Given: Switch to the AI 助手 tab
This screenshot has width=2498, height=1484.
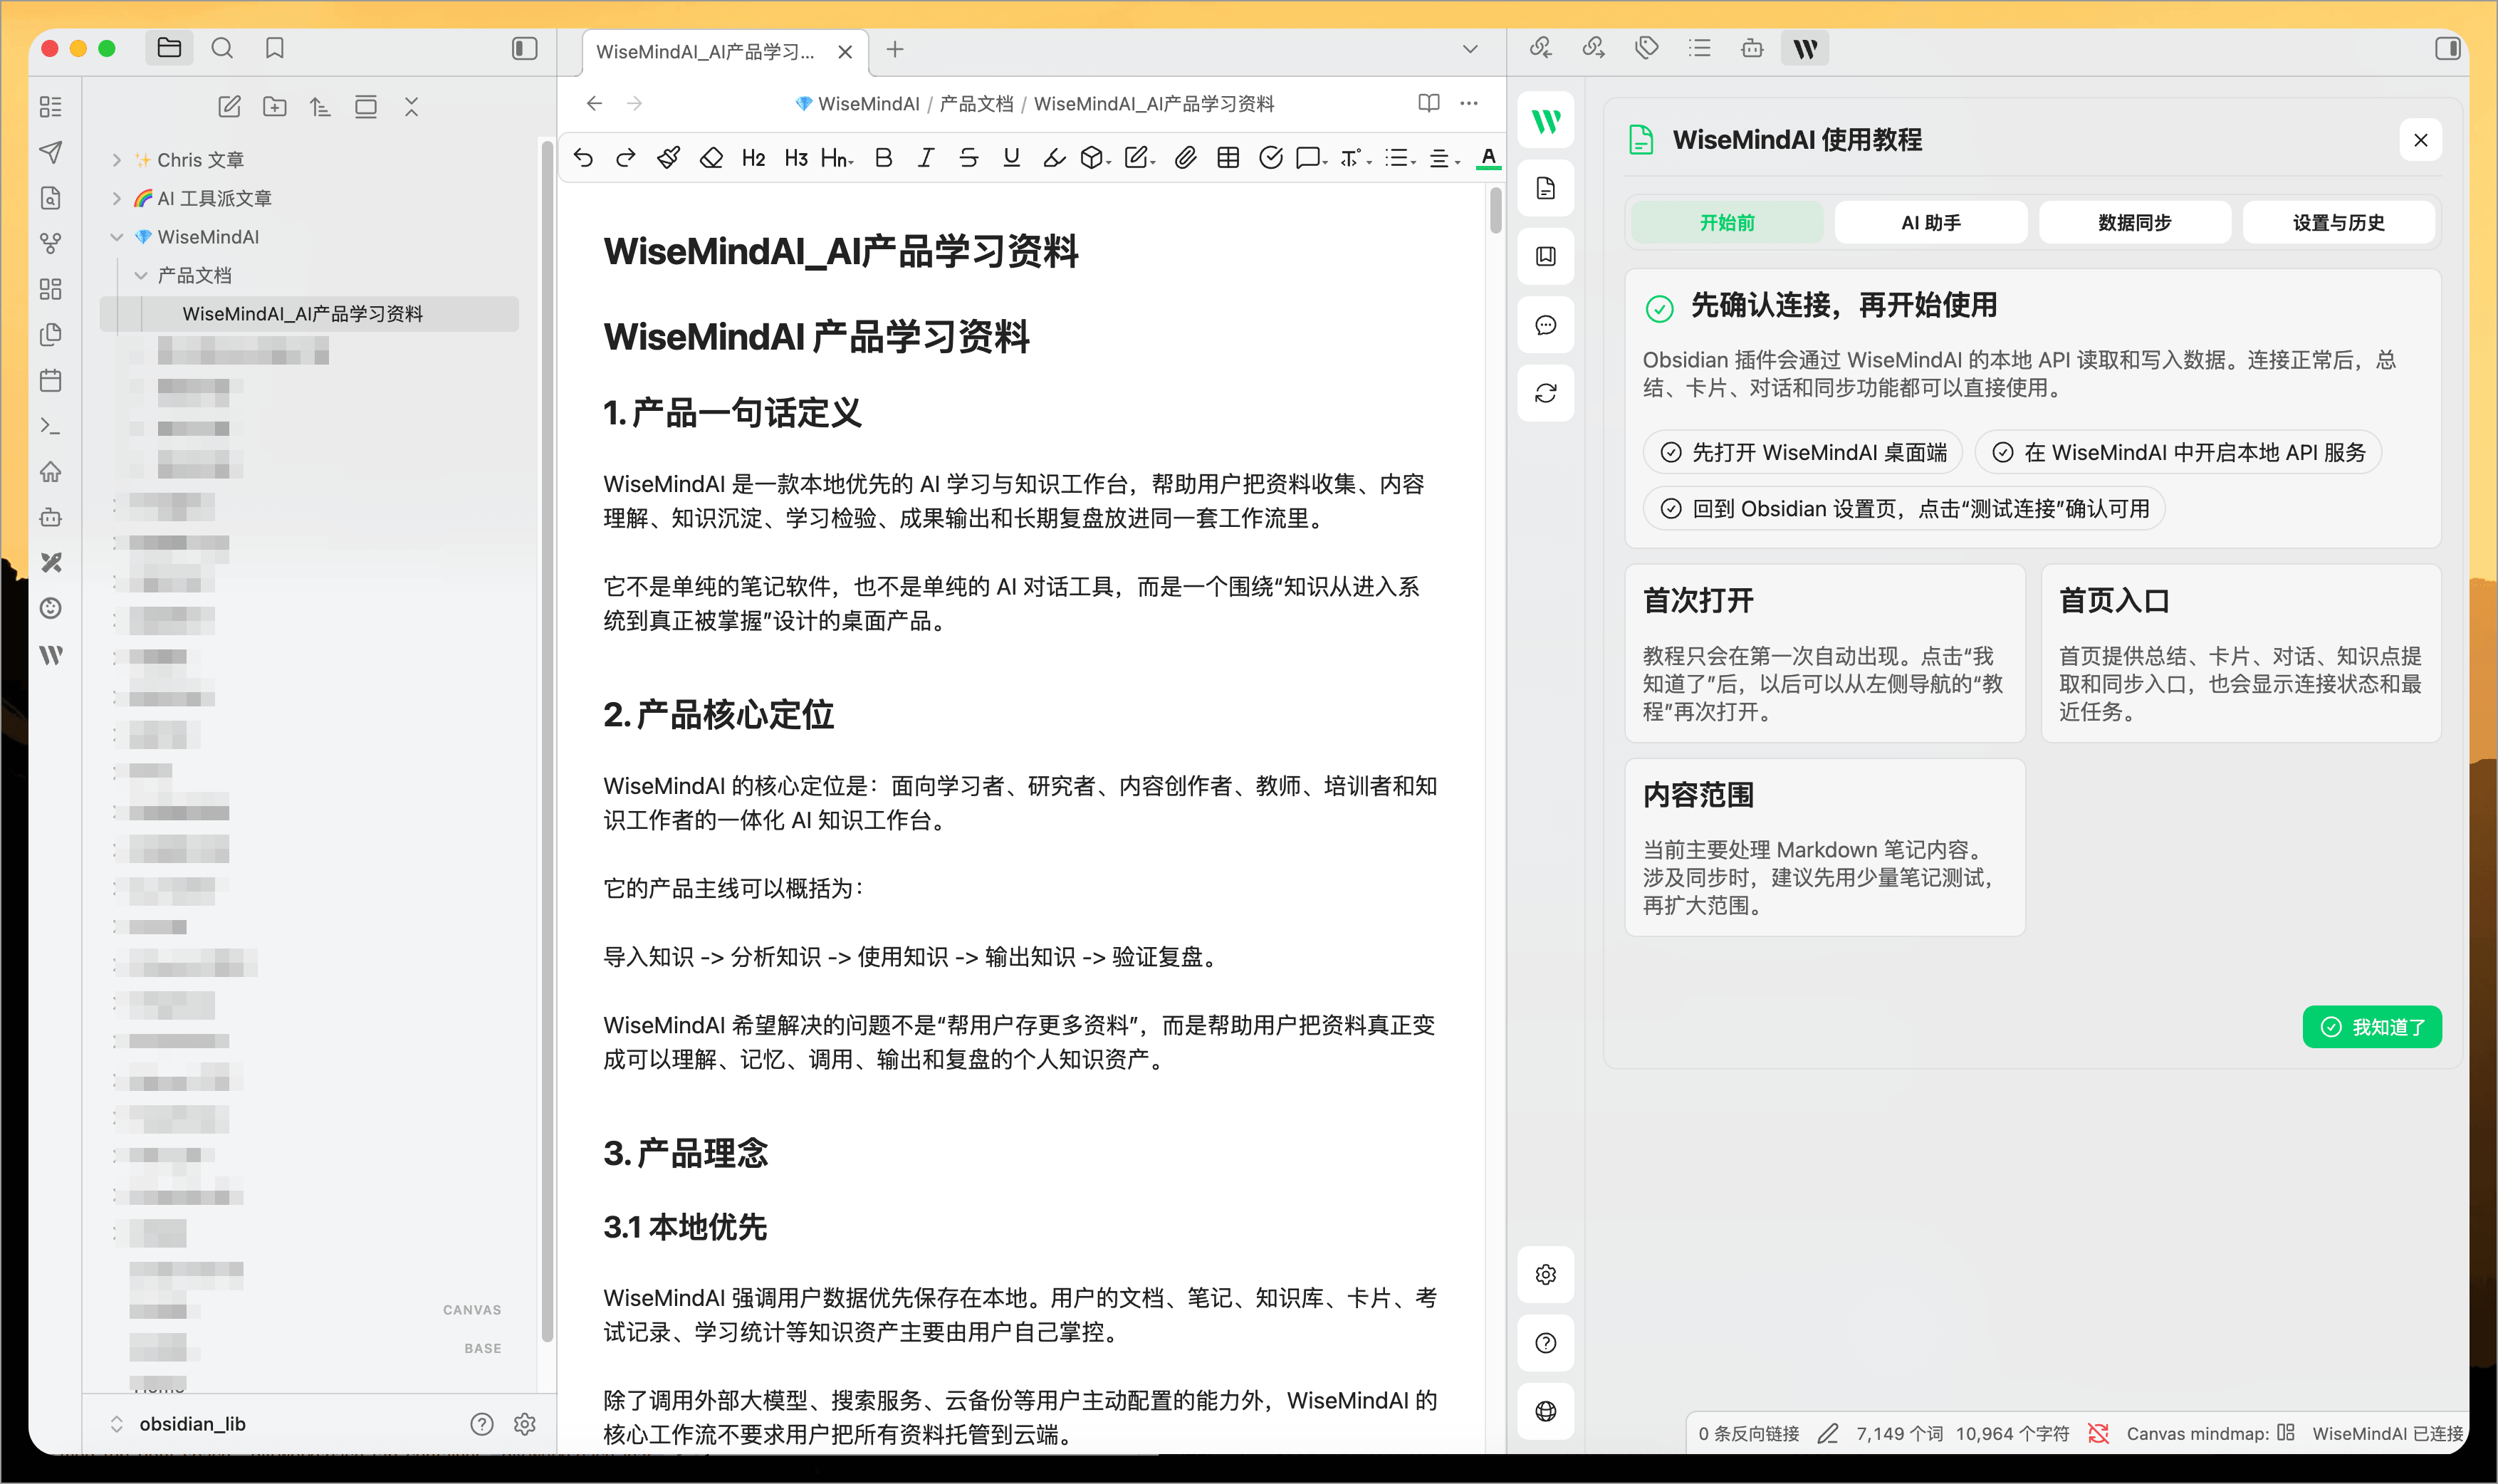Looking at the screenshot, I should coord(1931,222).
